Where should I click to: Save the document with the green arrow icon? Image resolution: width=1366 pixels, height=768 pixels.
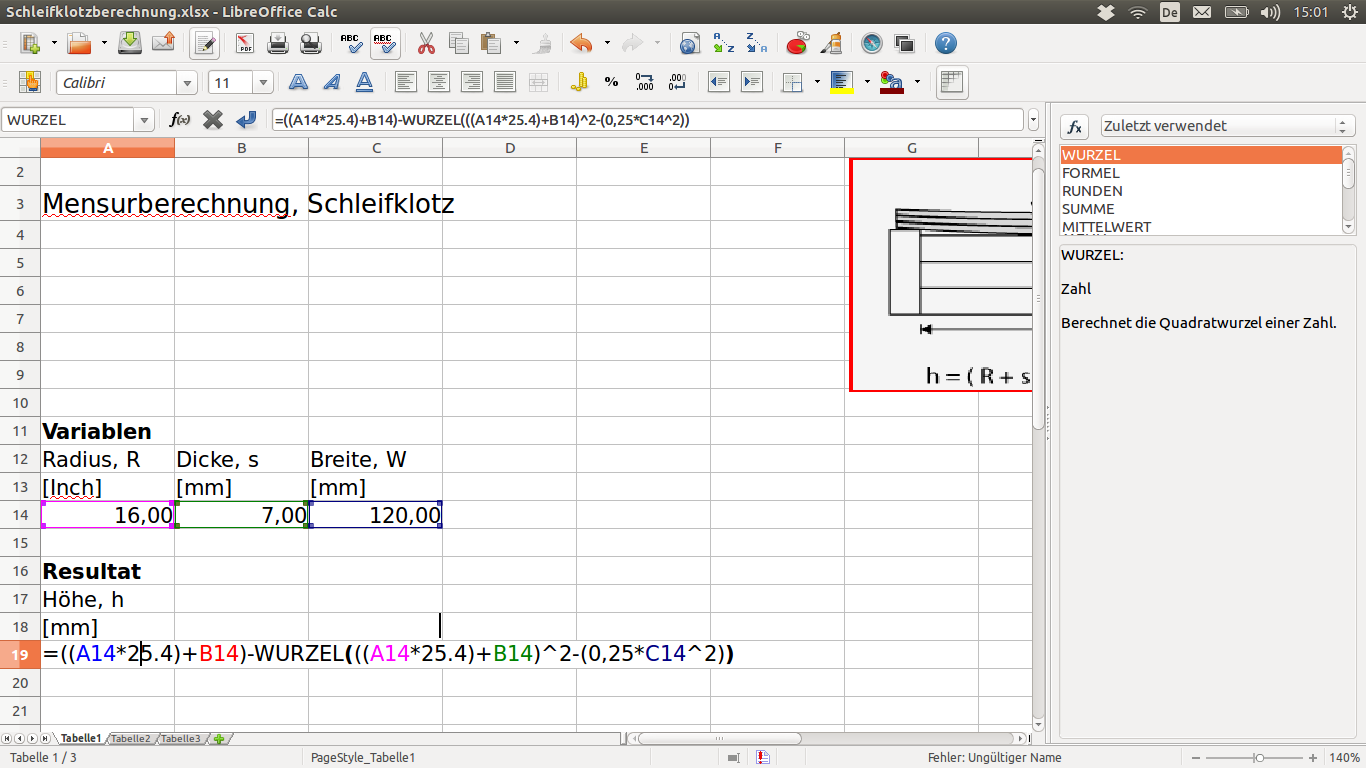click(x=130, y=44)
